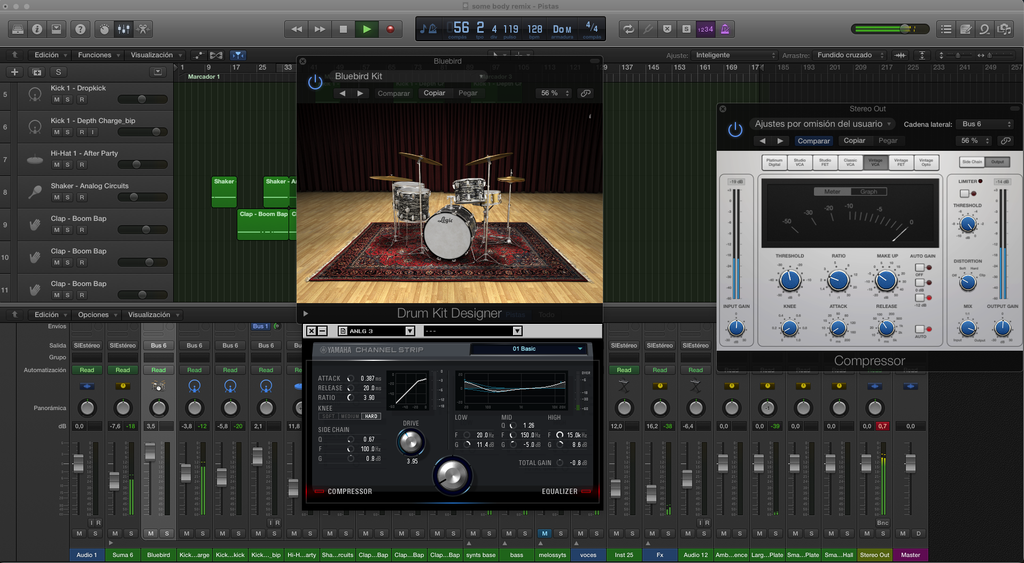
Task: Toggle the purple Metronome button
Action: coord(725,29)
